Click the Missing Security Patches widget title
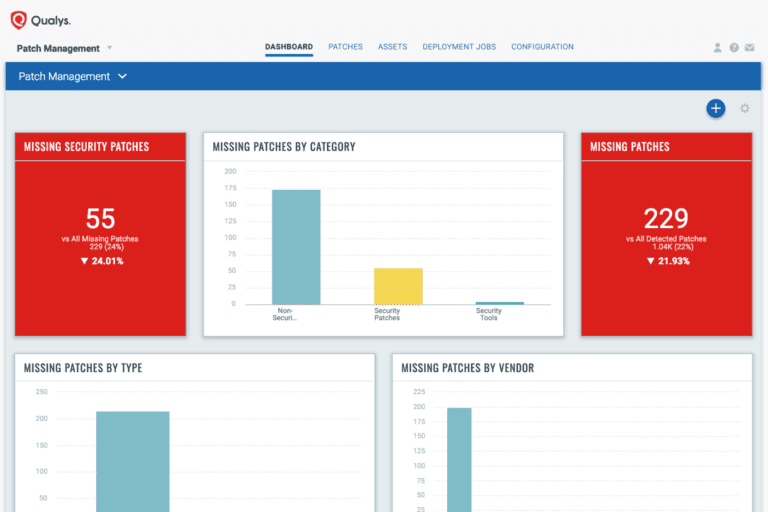 click(86, 146)
